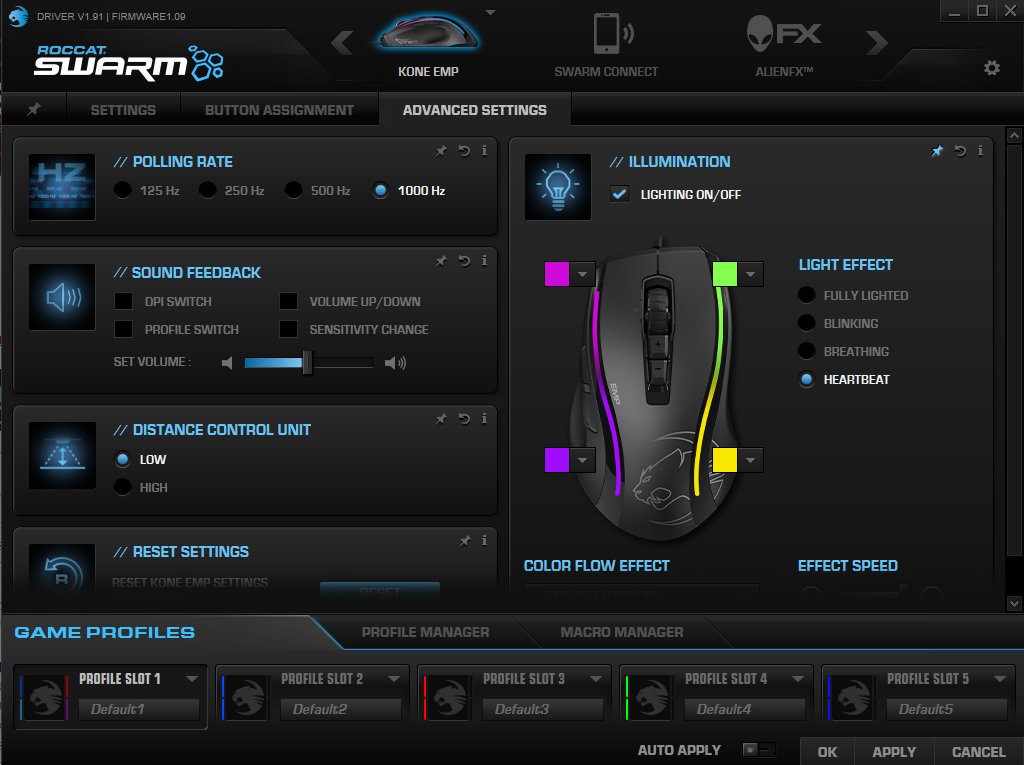1024x765 pixels.
Task: Select the AlienFX device icon
Action: coord(783,36)
